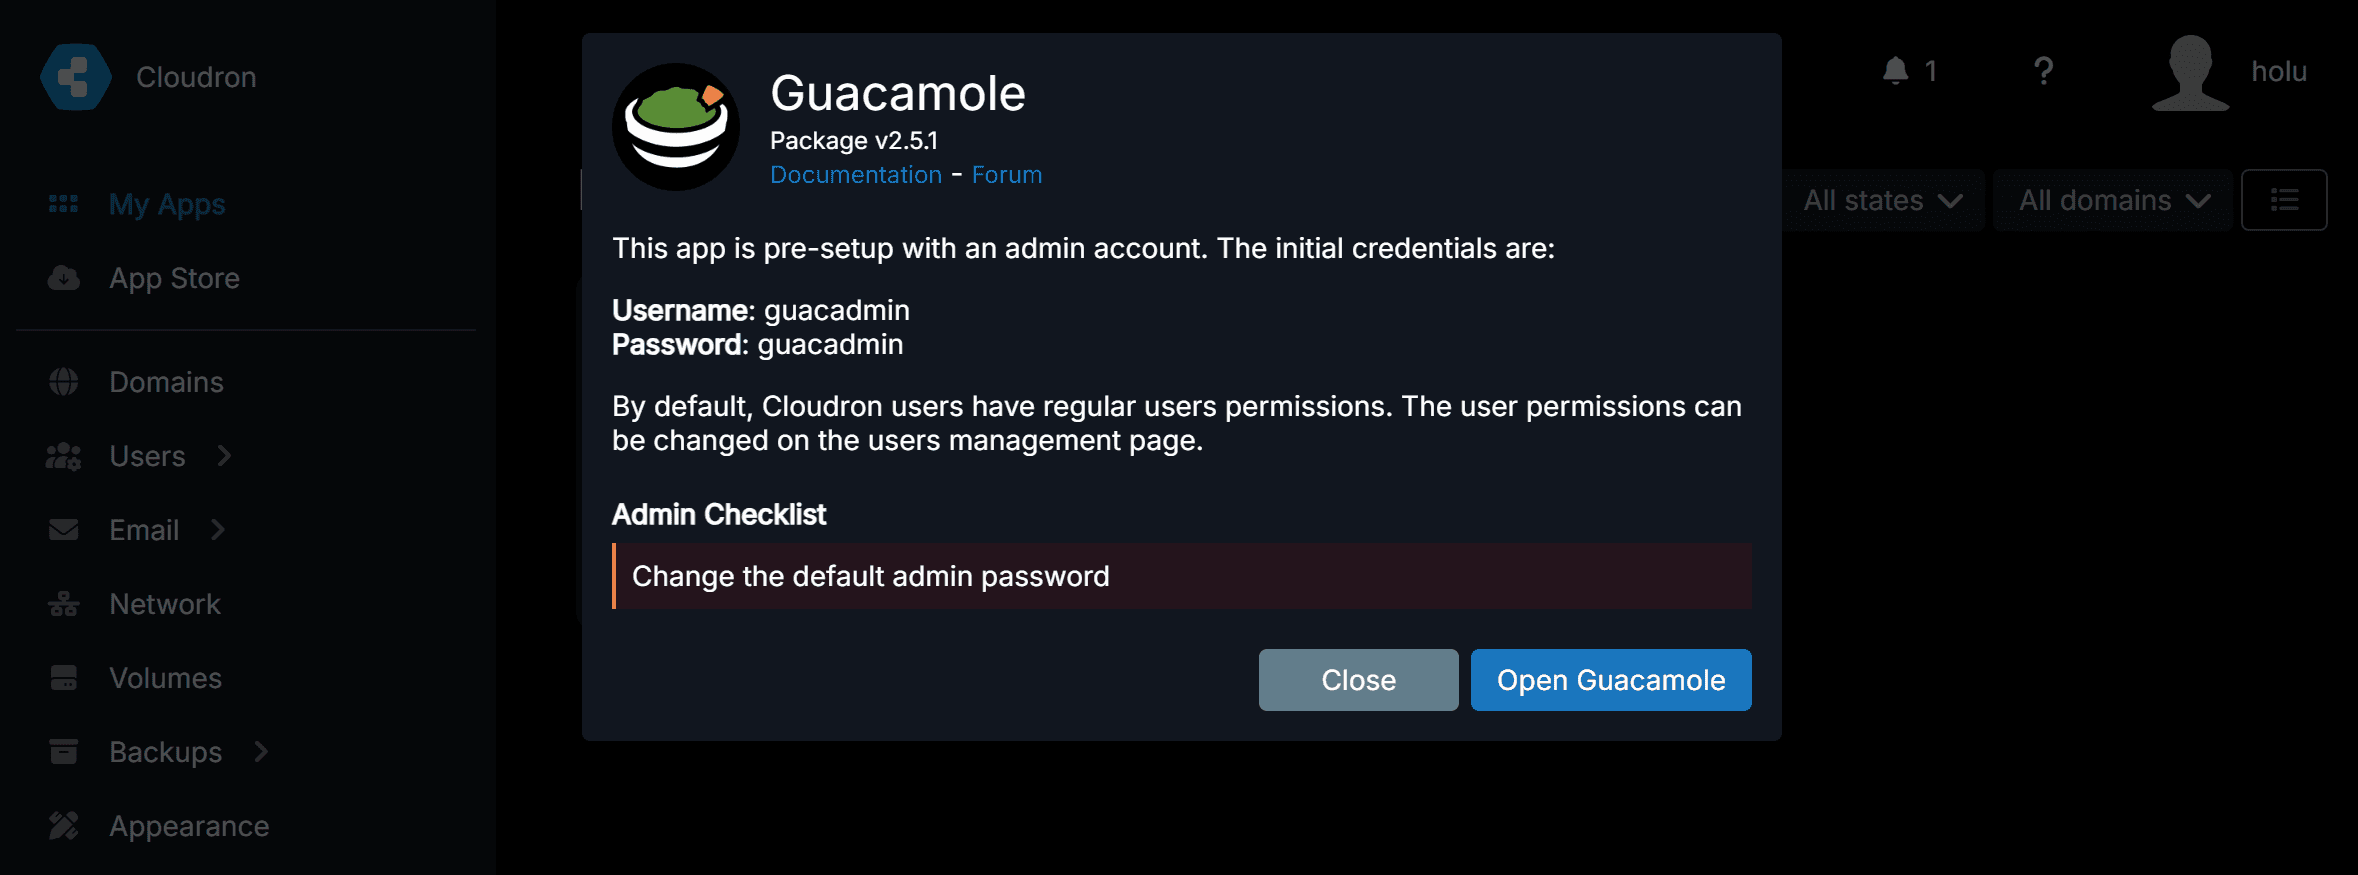Open the Appearance settings page
This screenshot has height=875, width=2358.
coord(189,826)
